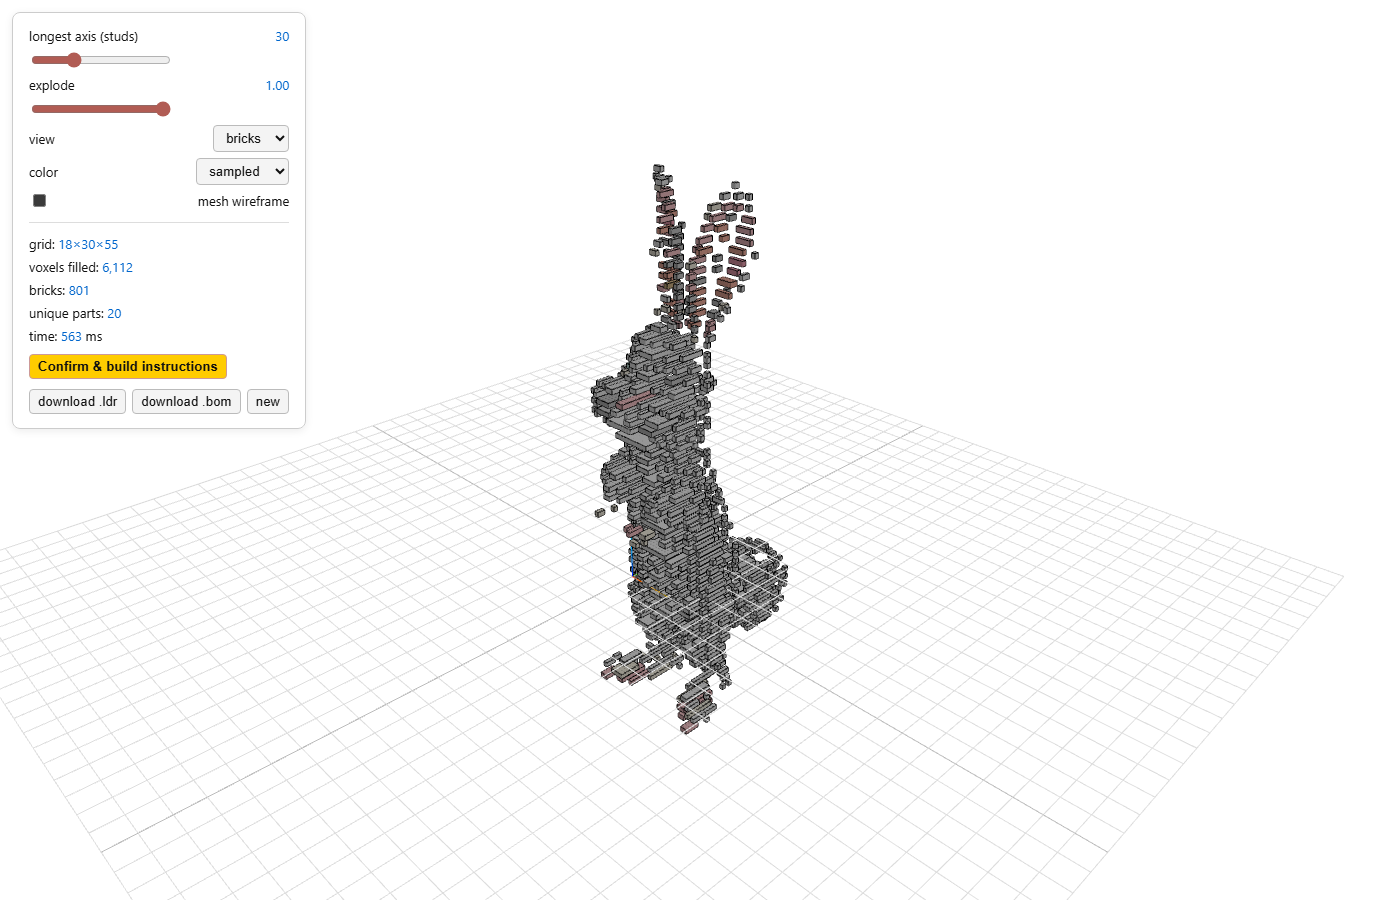Enable the mesh wireframe checkbox
Viewport: 1400px width, 900px height.
click(x=40, y=200)
